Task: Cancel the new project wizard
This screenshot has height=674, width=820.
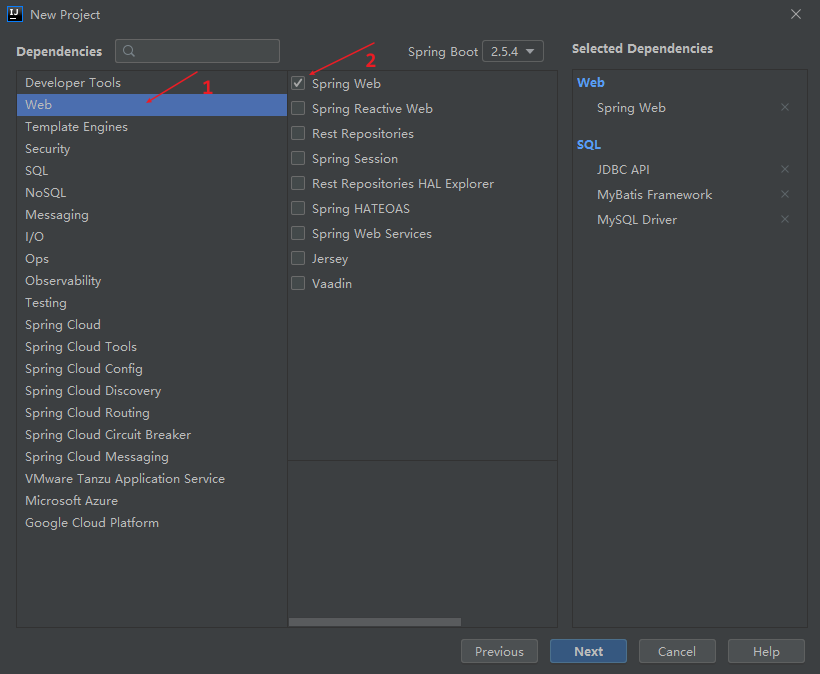Action: (x=677, y=651)
